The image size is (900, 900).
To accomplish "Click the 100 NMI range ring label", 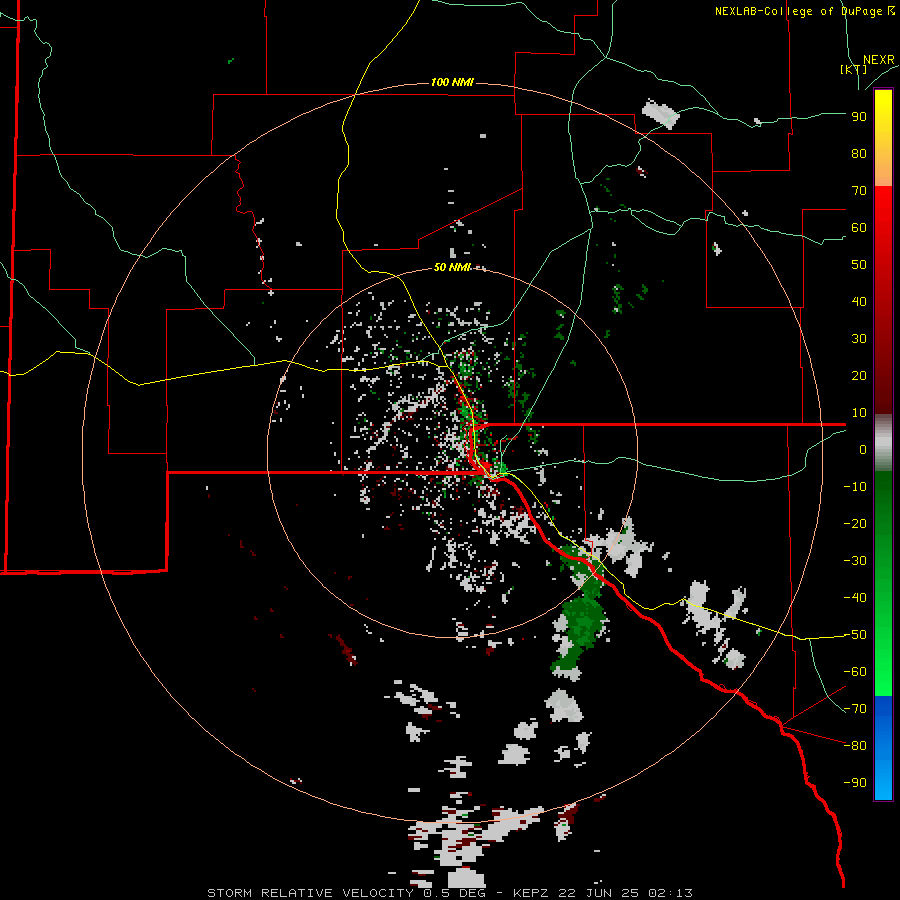I will coord(452,82).
